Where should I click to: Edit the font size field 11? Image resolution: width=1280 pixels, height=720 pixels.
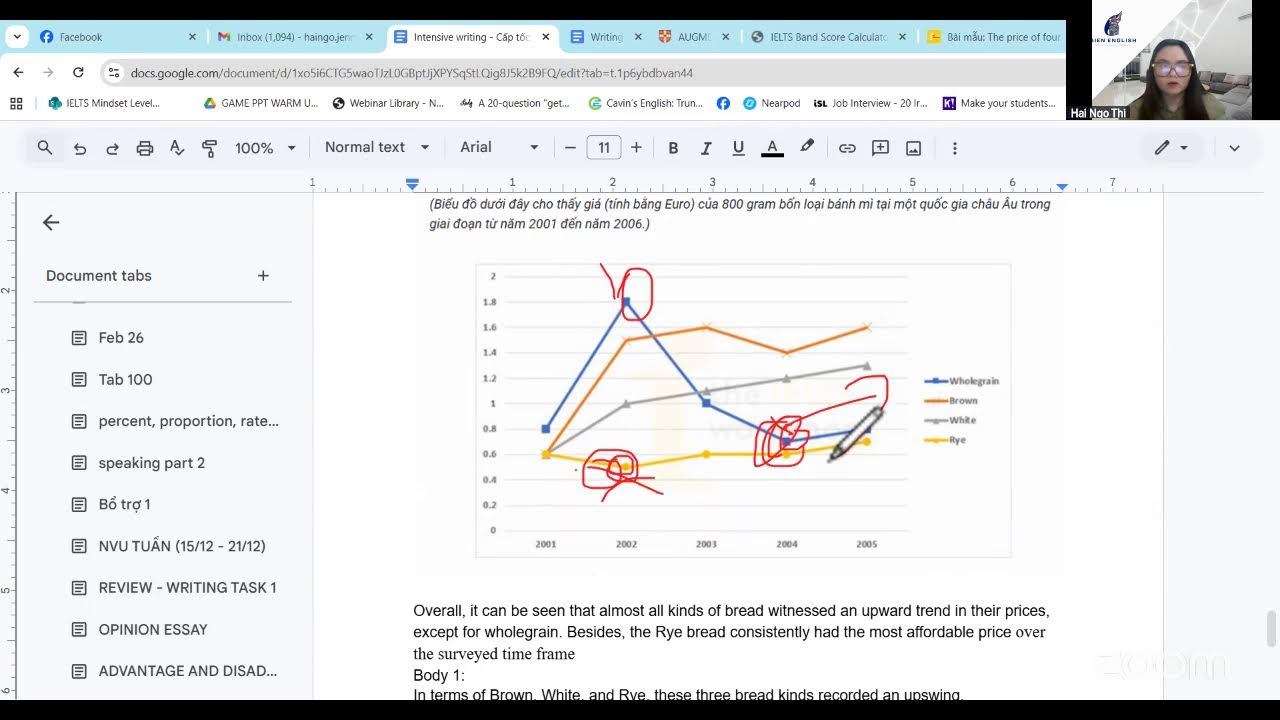point(603,148)
